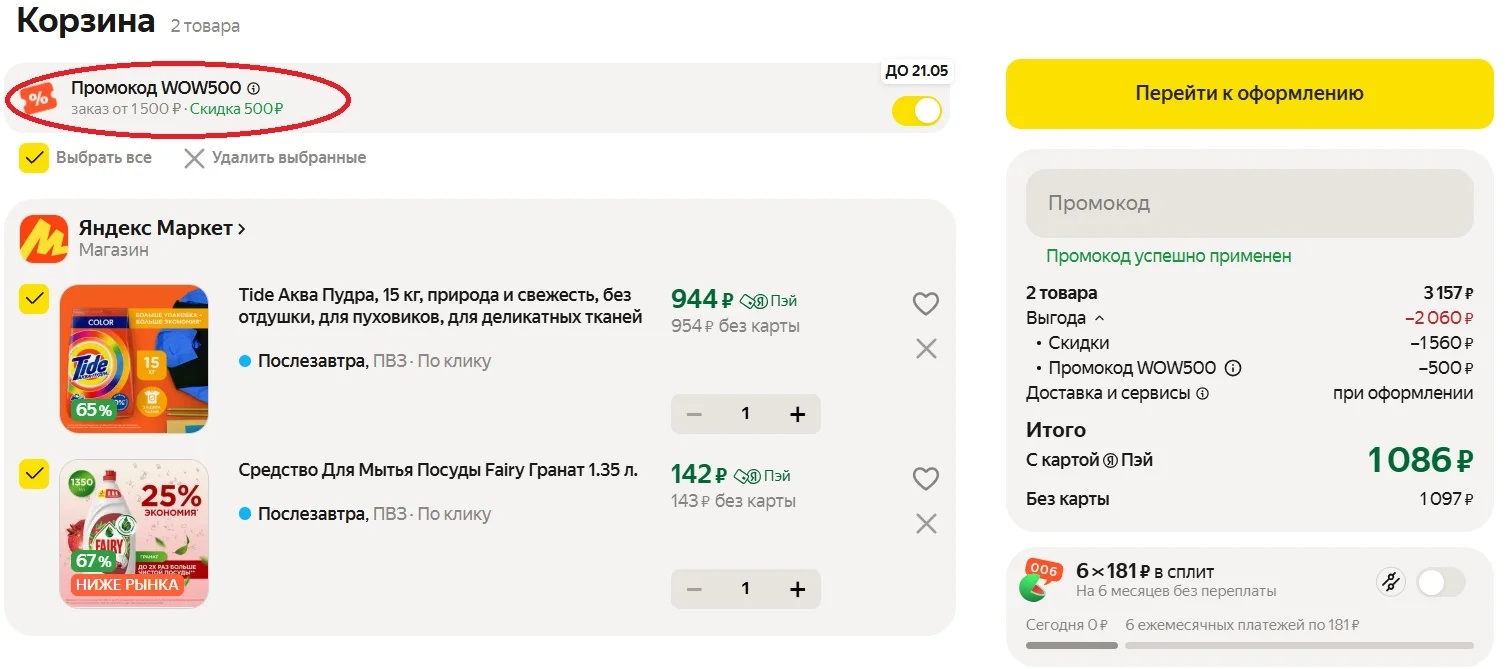Viewport: 1511px width, 669px height.
Task: Open Яндекс Маркет store via chevron
Action: [x=241, y=229]
